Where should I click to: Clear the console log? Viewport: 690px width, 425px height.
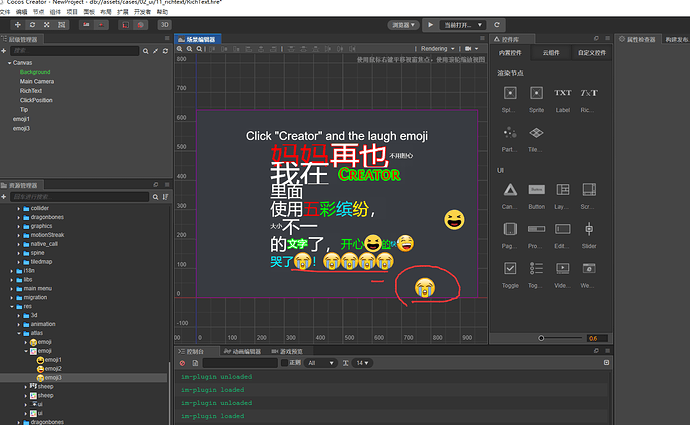click(182, 363)
